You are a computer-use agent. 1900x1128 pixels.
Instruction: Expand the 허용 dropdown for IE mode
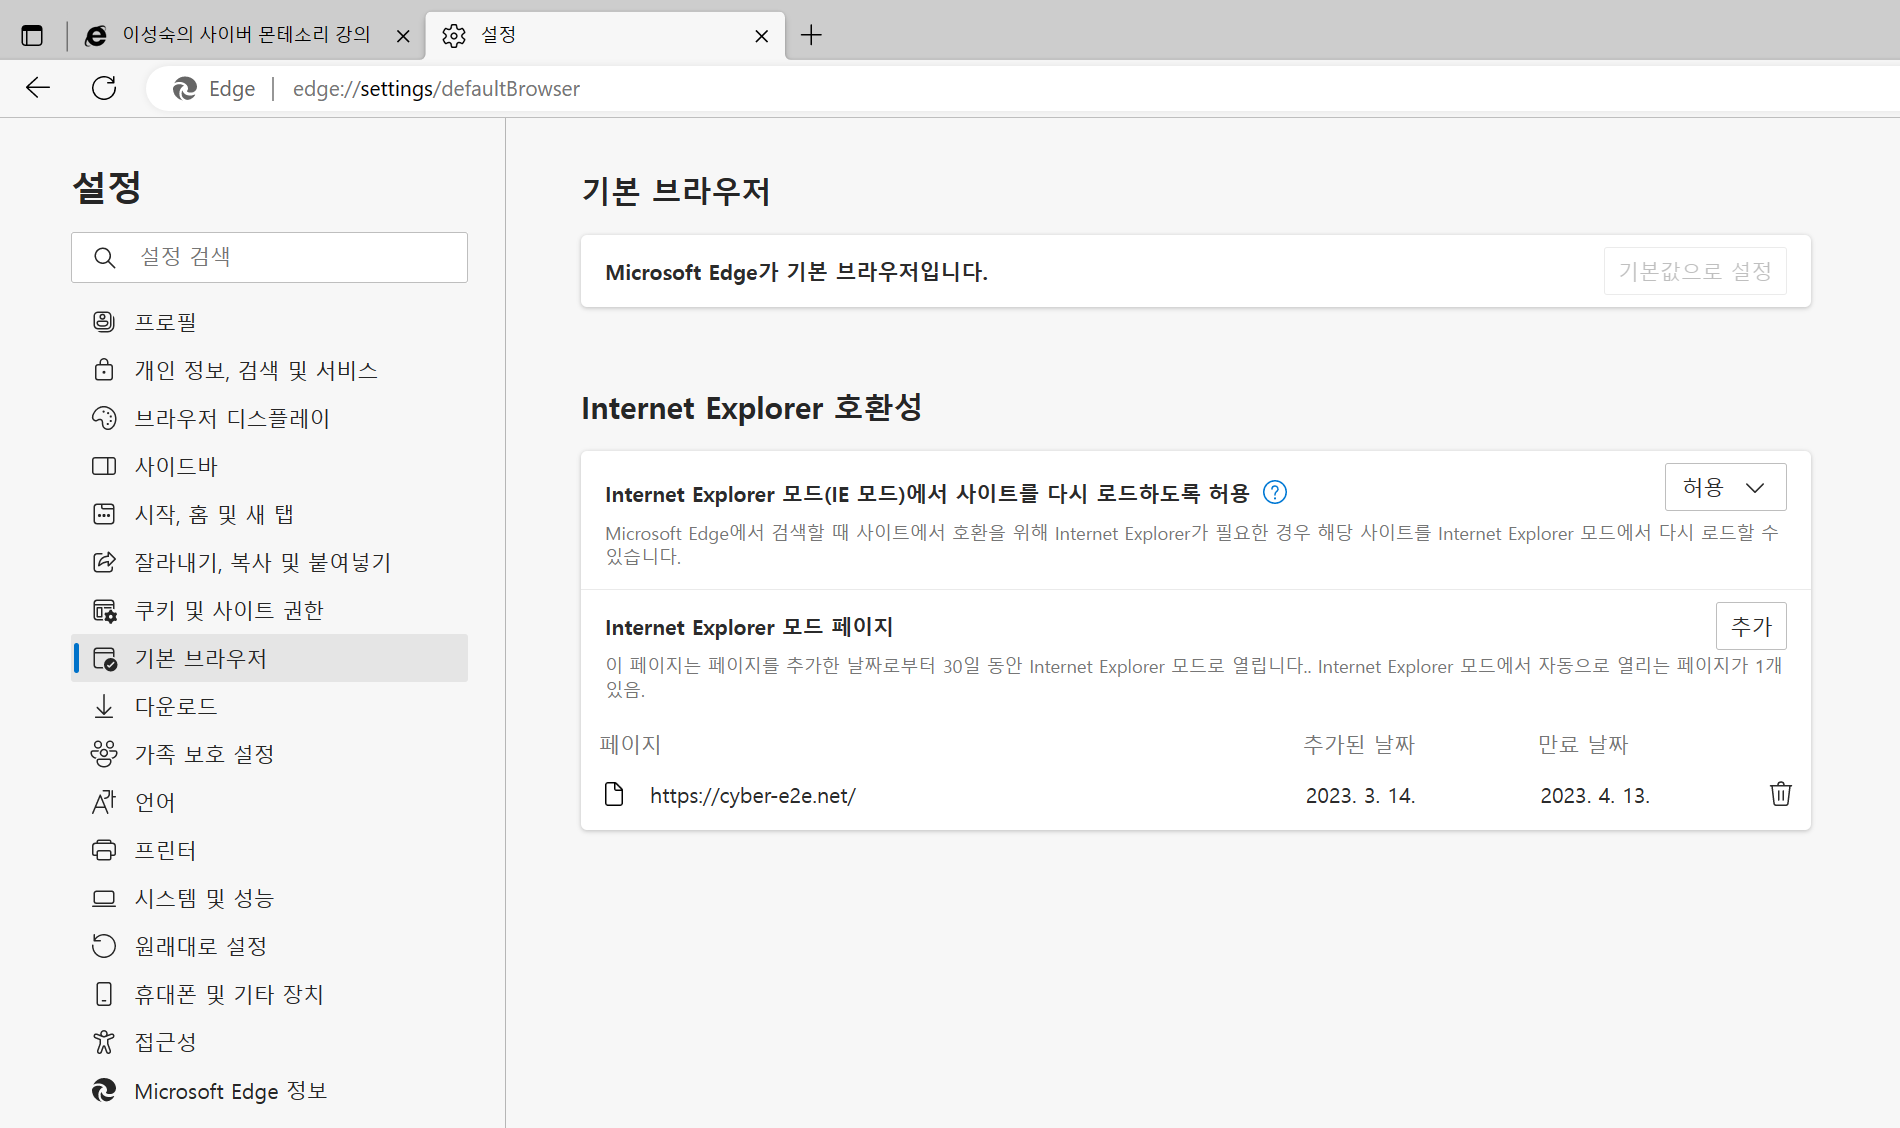click(x=1725, y=488)
